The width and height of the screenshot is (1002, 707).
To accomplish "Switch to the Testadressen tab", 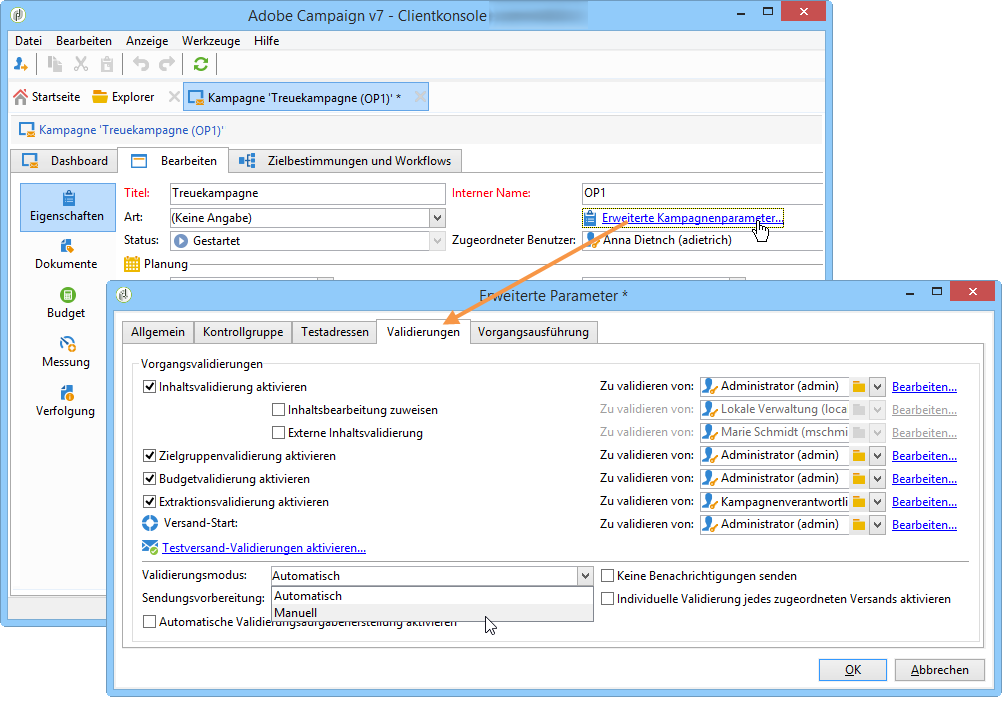I will pyautogui.click(x=335, y=332).
